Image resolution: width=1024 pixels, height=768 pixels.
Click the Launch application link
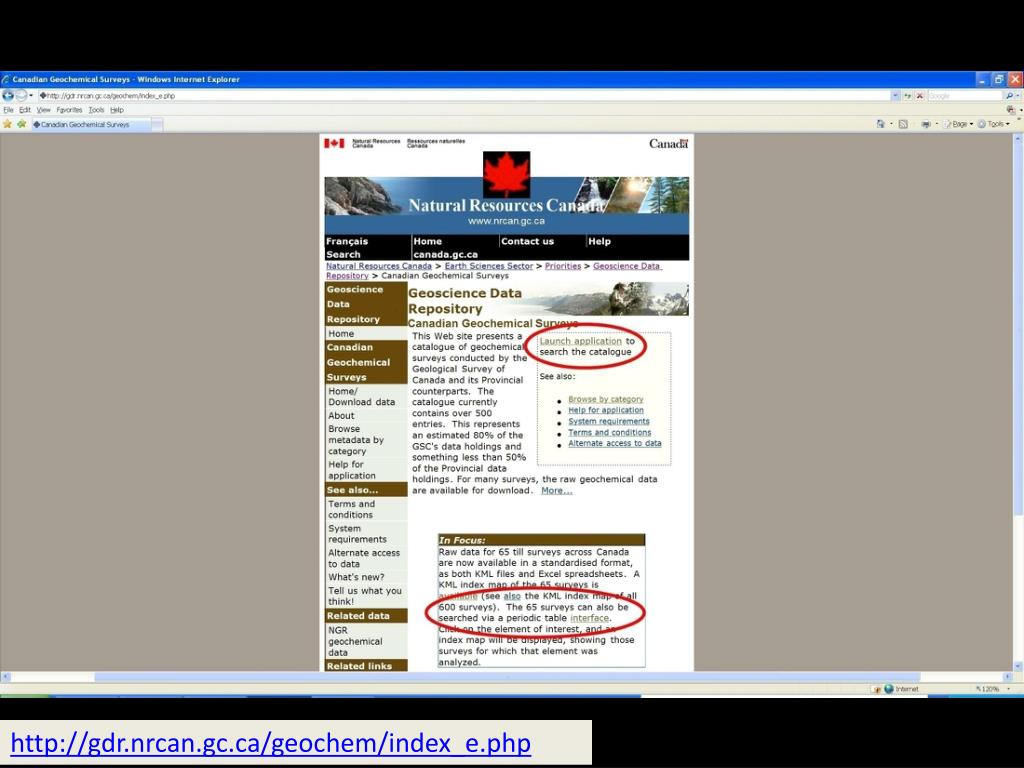pos(580,341)
